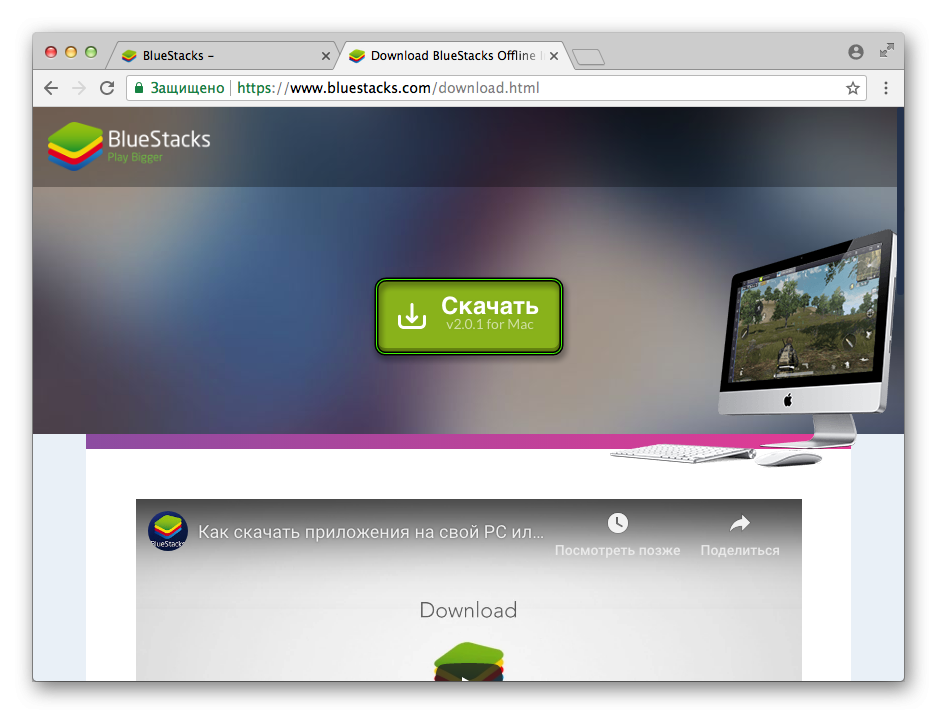
Task: Open the Chrome three-dot menu
Action: 886,88
